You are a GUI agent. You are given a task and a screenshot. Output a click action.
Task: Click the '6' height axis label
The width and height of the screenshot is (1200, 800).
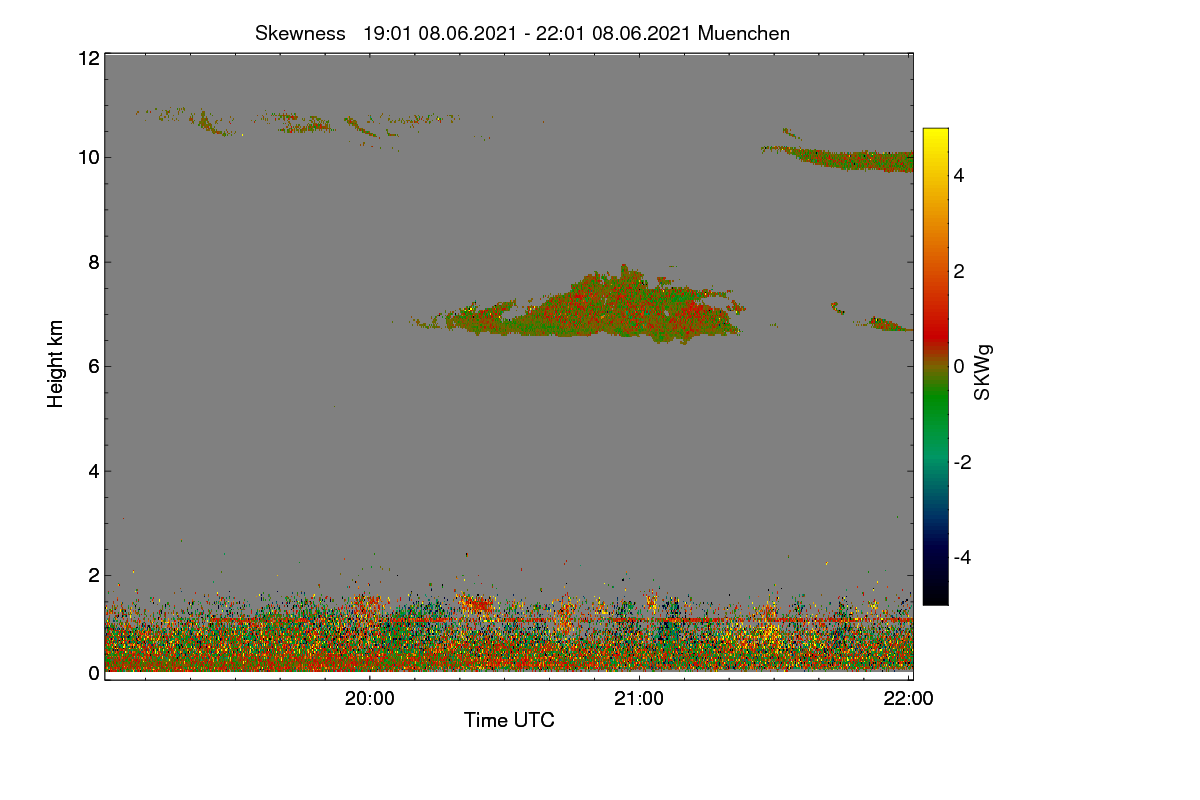(x=93, y=366)
